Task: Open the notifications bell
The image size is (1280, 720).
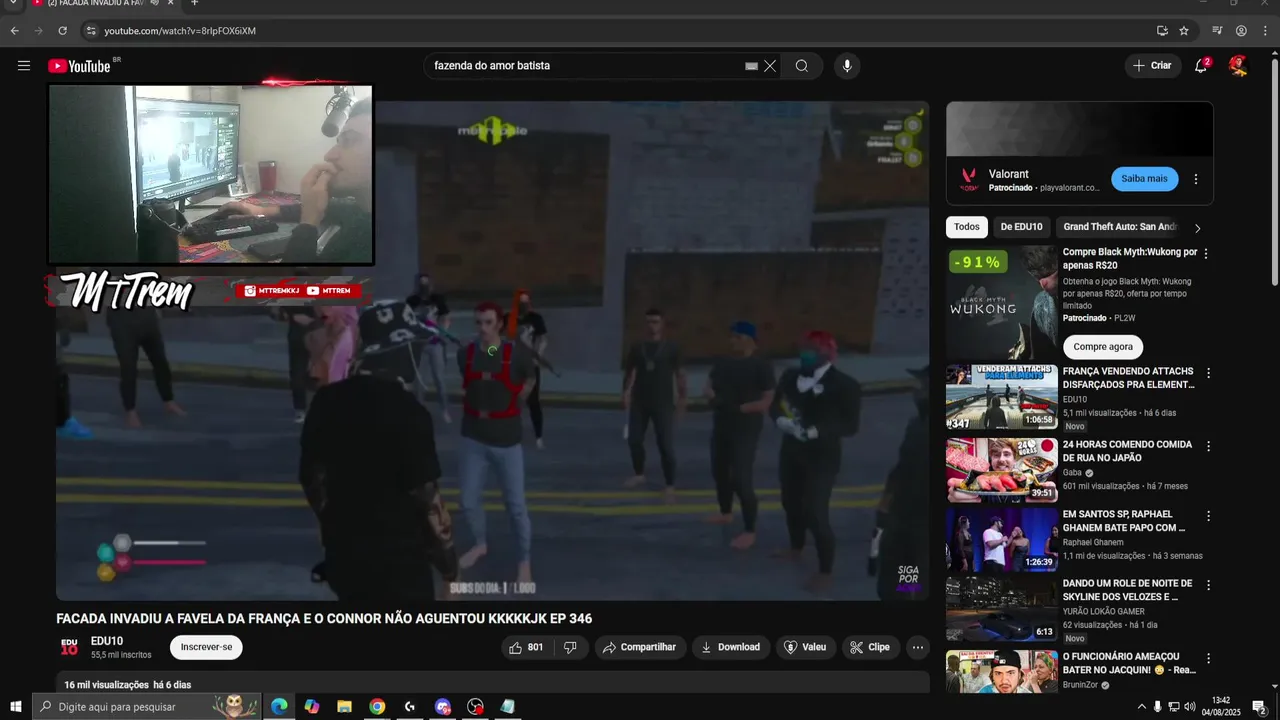Action: coord(1201,66)
